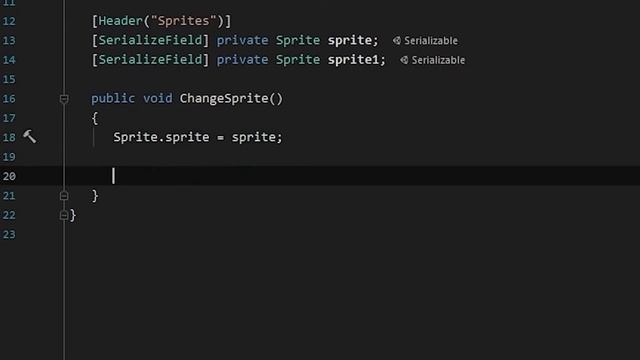640x360 pixels.
Task: Click Sprite.sprite on line 18
Action: (x=161, y=137)
